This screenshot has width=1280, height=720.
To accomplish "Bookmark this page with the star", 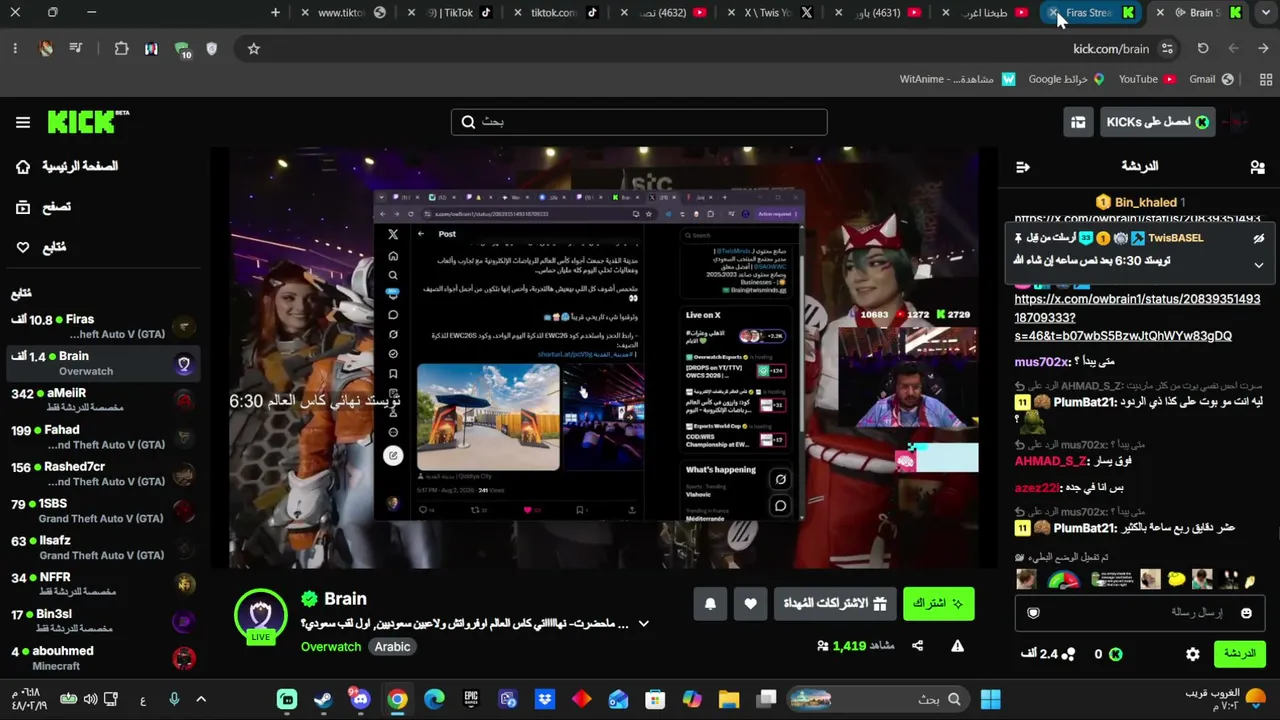I will pyautogui.click(x=254, y=48).
